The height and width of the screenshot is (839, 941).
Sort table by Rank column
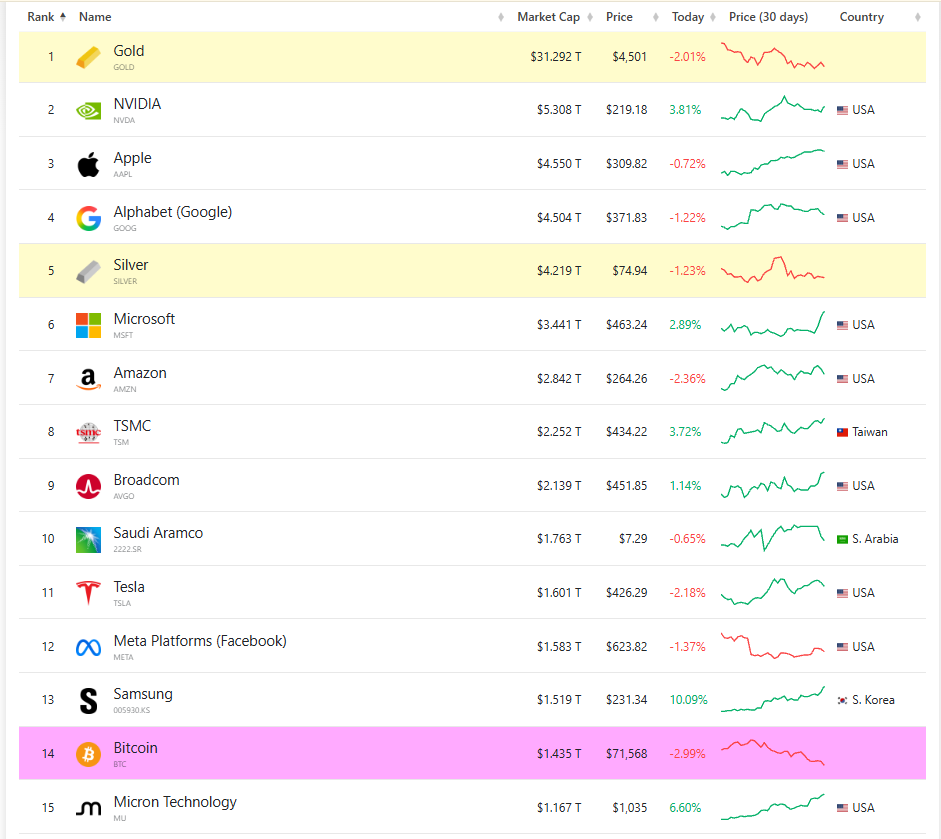pos(46,17)
